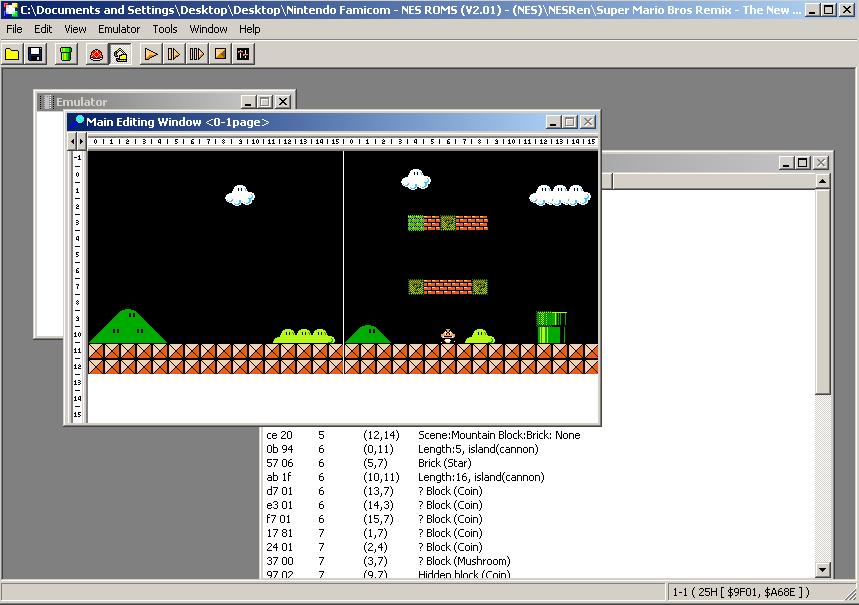Viewport: 859px width, 605px height.
Task: Open the Tools menu
Action: (x=165, y=29)
